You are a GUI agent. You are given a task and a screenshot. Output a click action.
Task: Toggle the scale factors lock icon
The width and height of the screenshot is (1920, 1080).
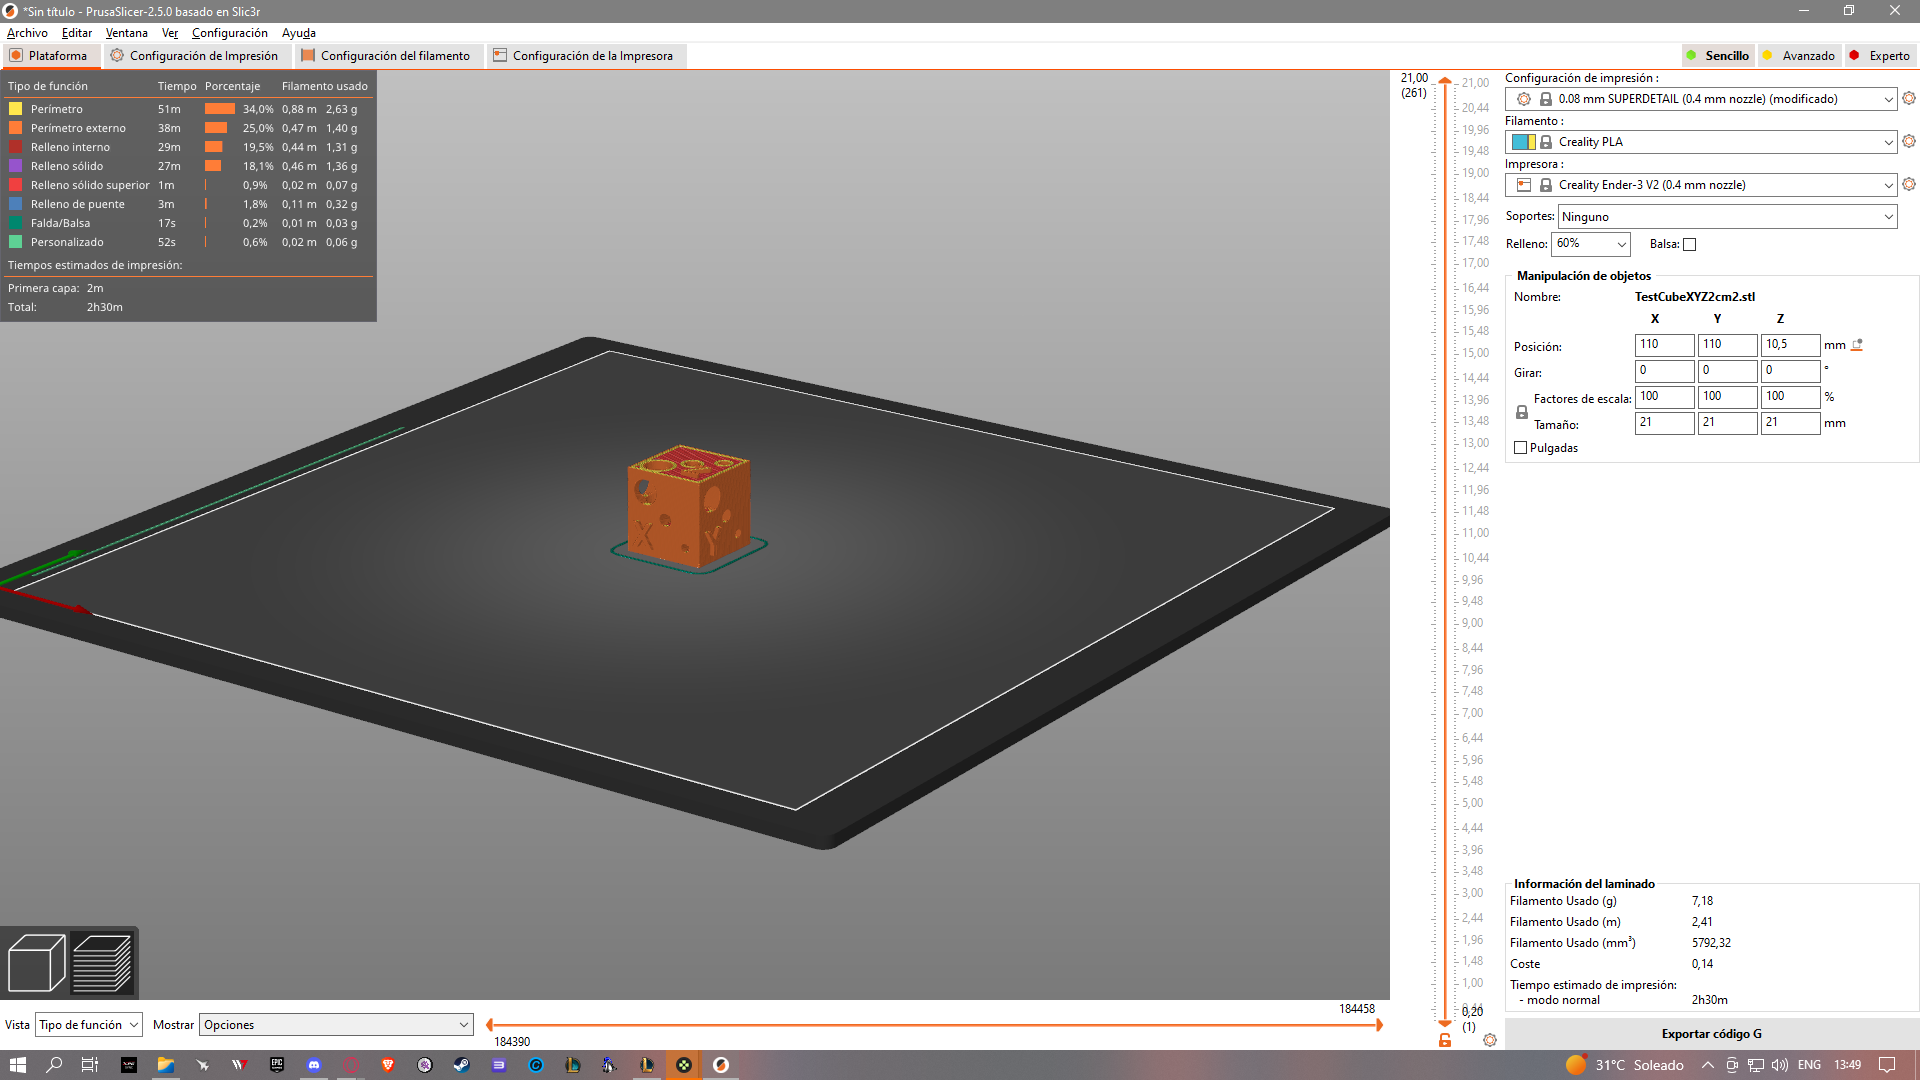tap(1522, 412)
